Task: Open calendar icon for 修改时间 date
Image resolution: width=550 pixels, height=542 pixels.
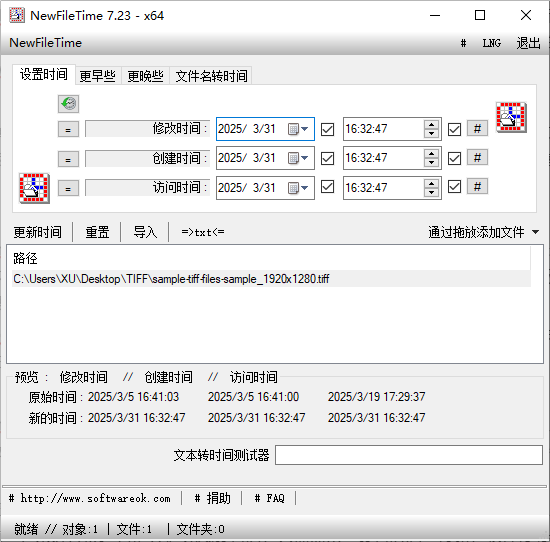Action: tap(293, 129)
